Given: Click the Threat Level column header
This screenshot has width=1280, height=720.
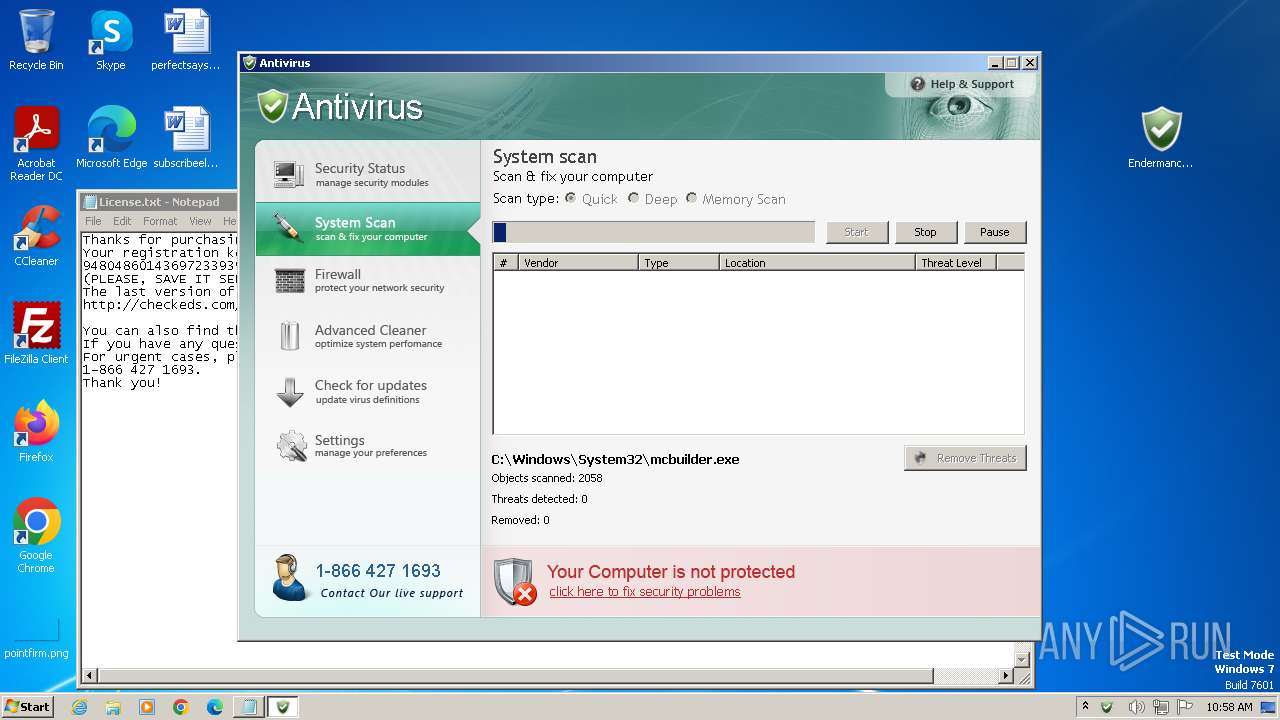Looking at the screenshot, I should point(956,263).
